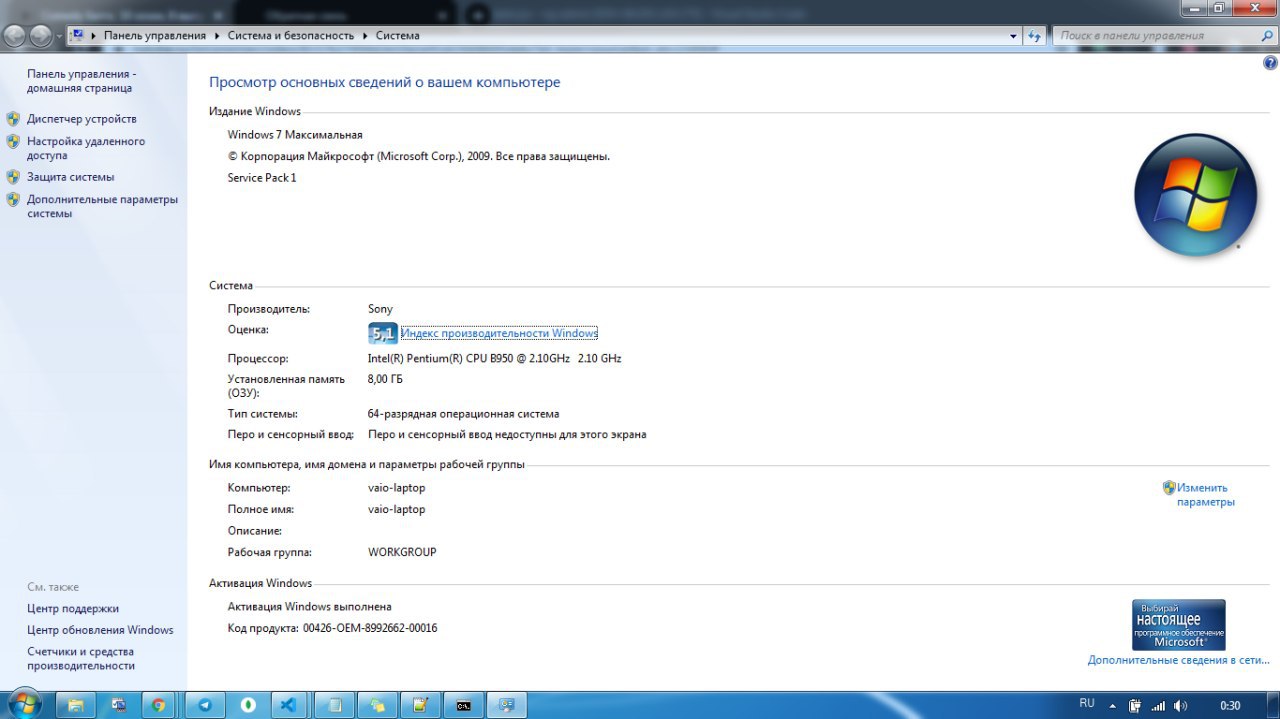Click the RU language indicator
The width and height of the screenshot is (1280, 719).
point(1087,704)
